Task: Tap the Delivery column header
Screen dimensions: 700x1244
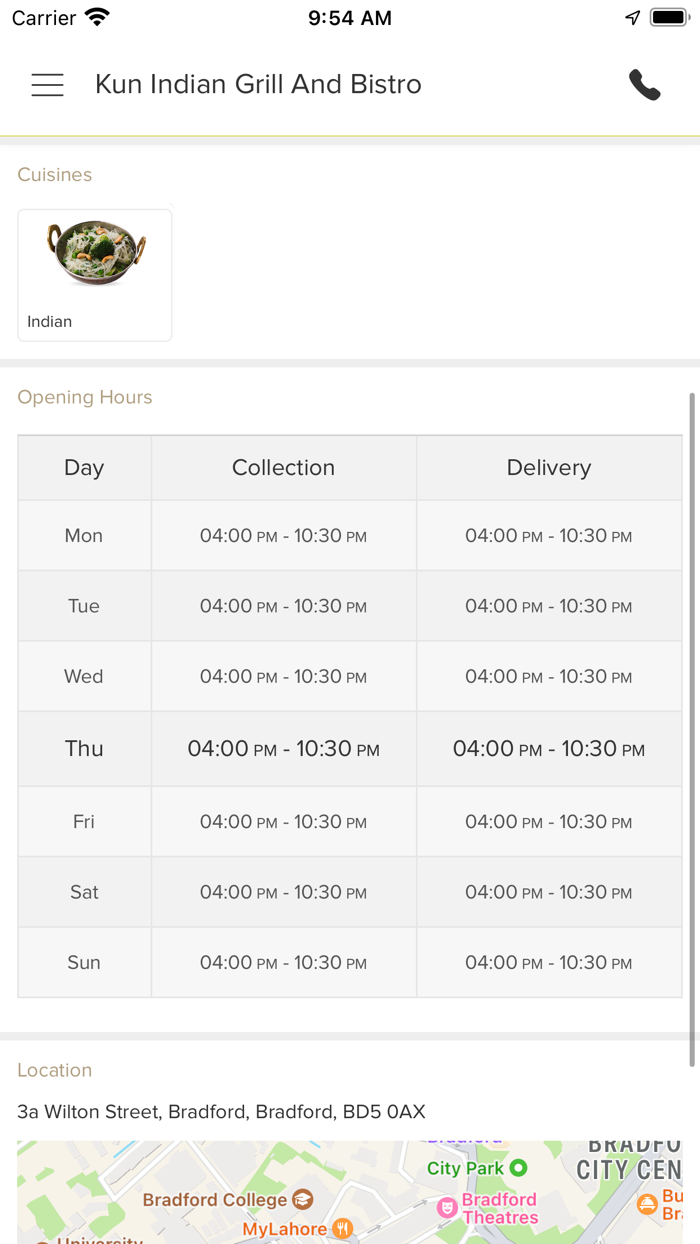Action: 548,468
